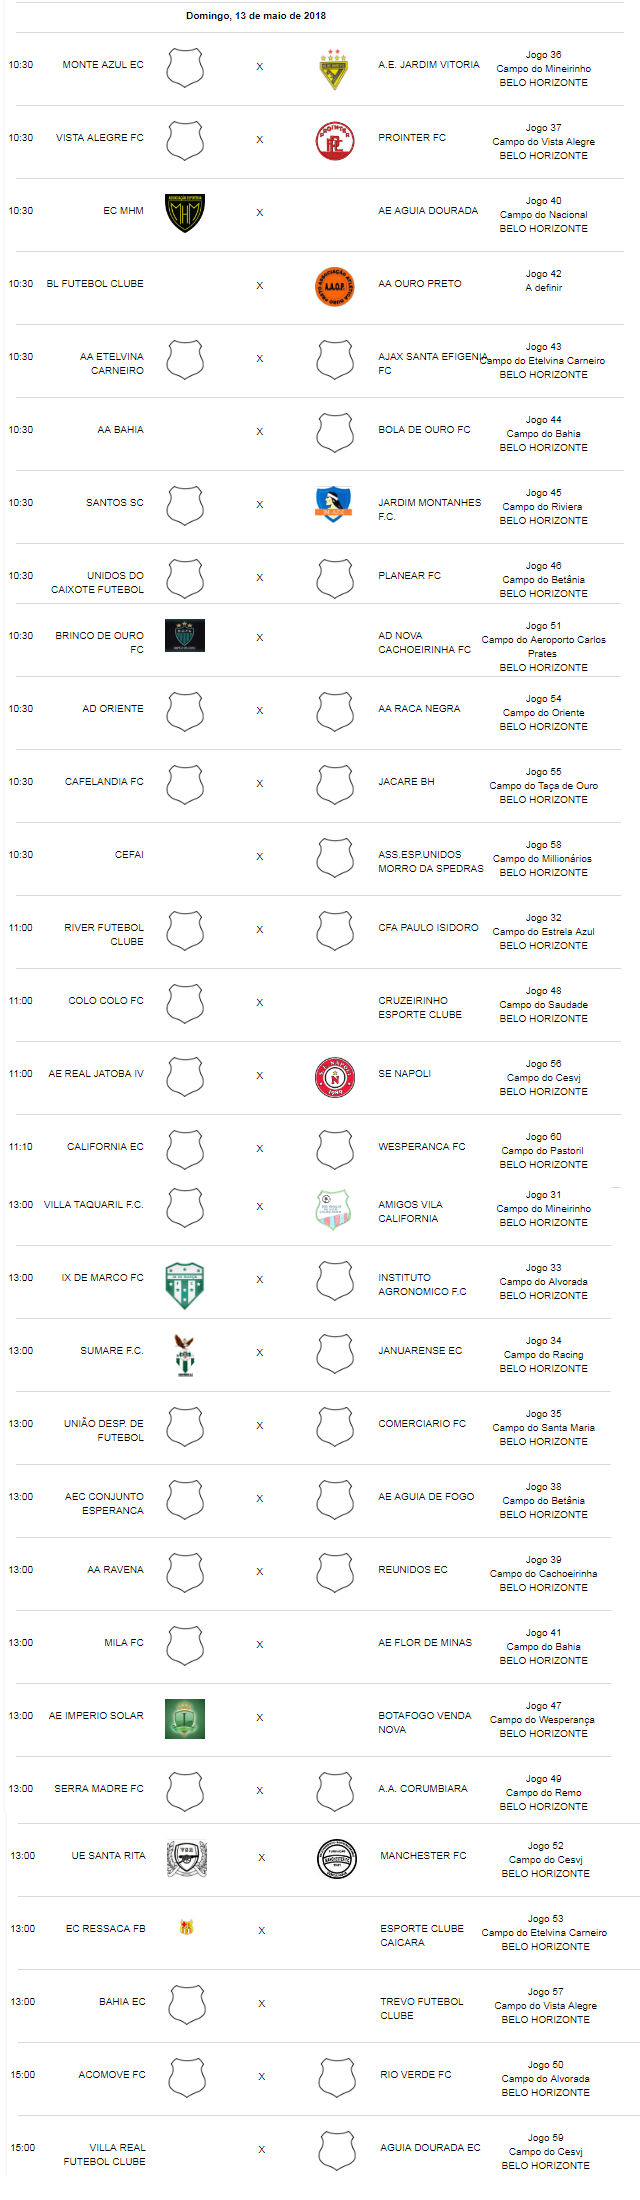Click the Jardim Montanhes F.C. crest

click(334, 504)
